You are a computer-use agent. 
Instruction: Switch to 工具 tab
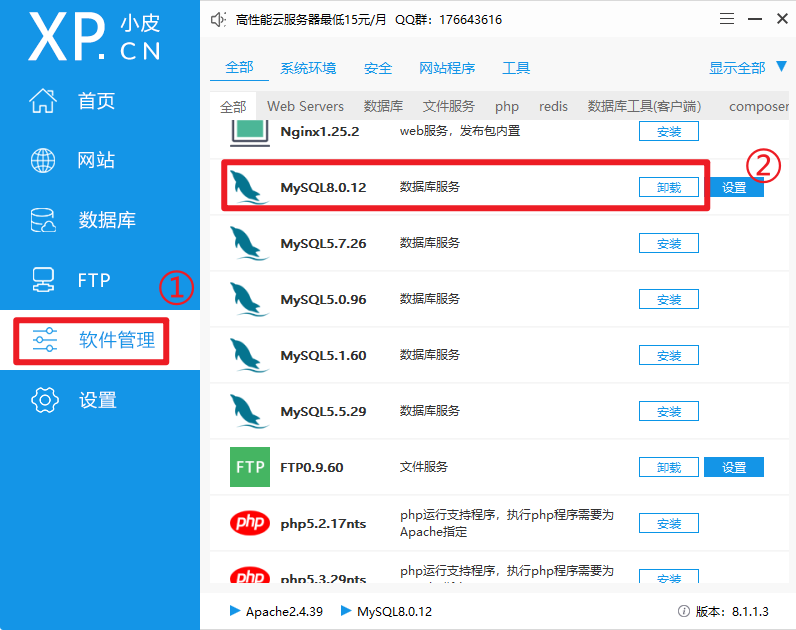click(x=516, y=68)
